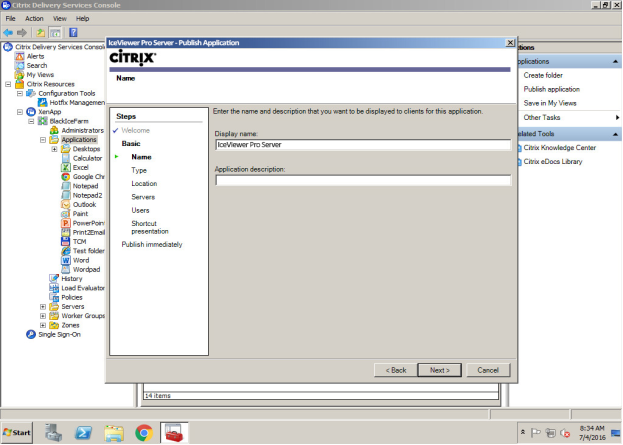Image resolution: width=623 pixels, height=445 pixels.
Task: Open the File menu
Action: pos(10,19)
